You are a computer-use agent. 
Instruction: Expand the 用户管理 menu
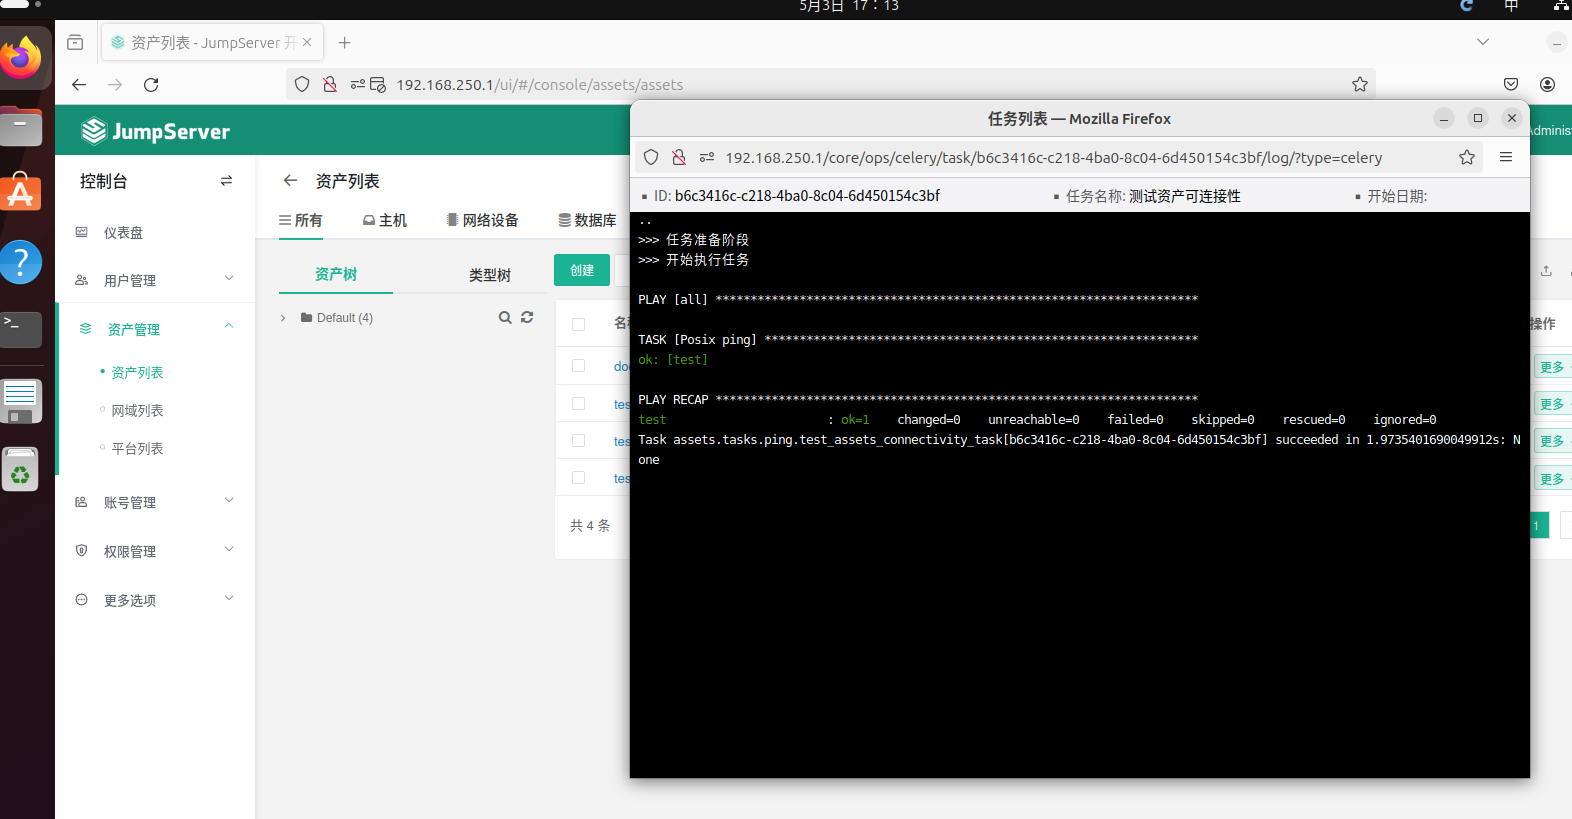pos(155,280)
